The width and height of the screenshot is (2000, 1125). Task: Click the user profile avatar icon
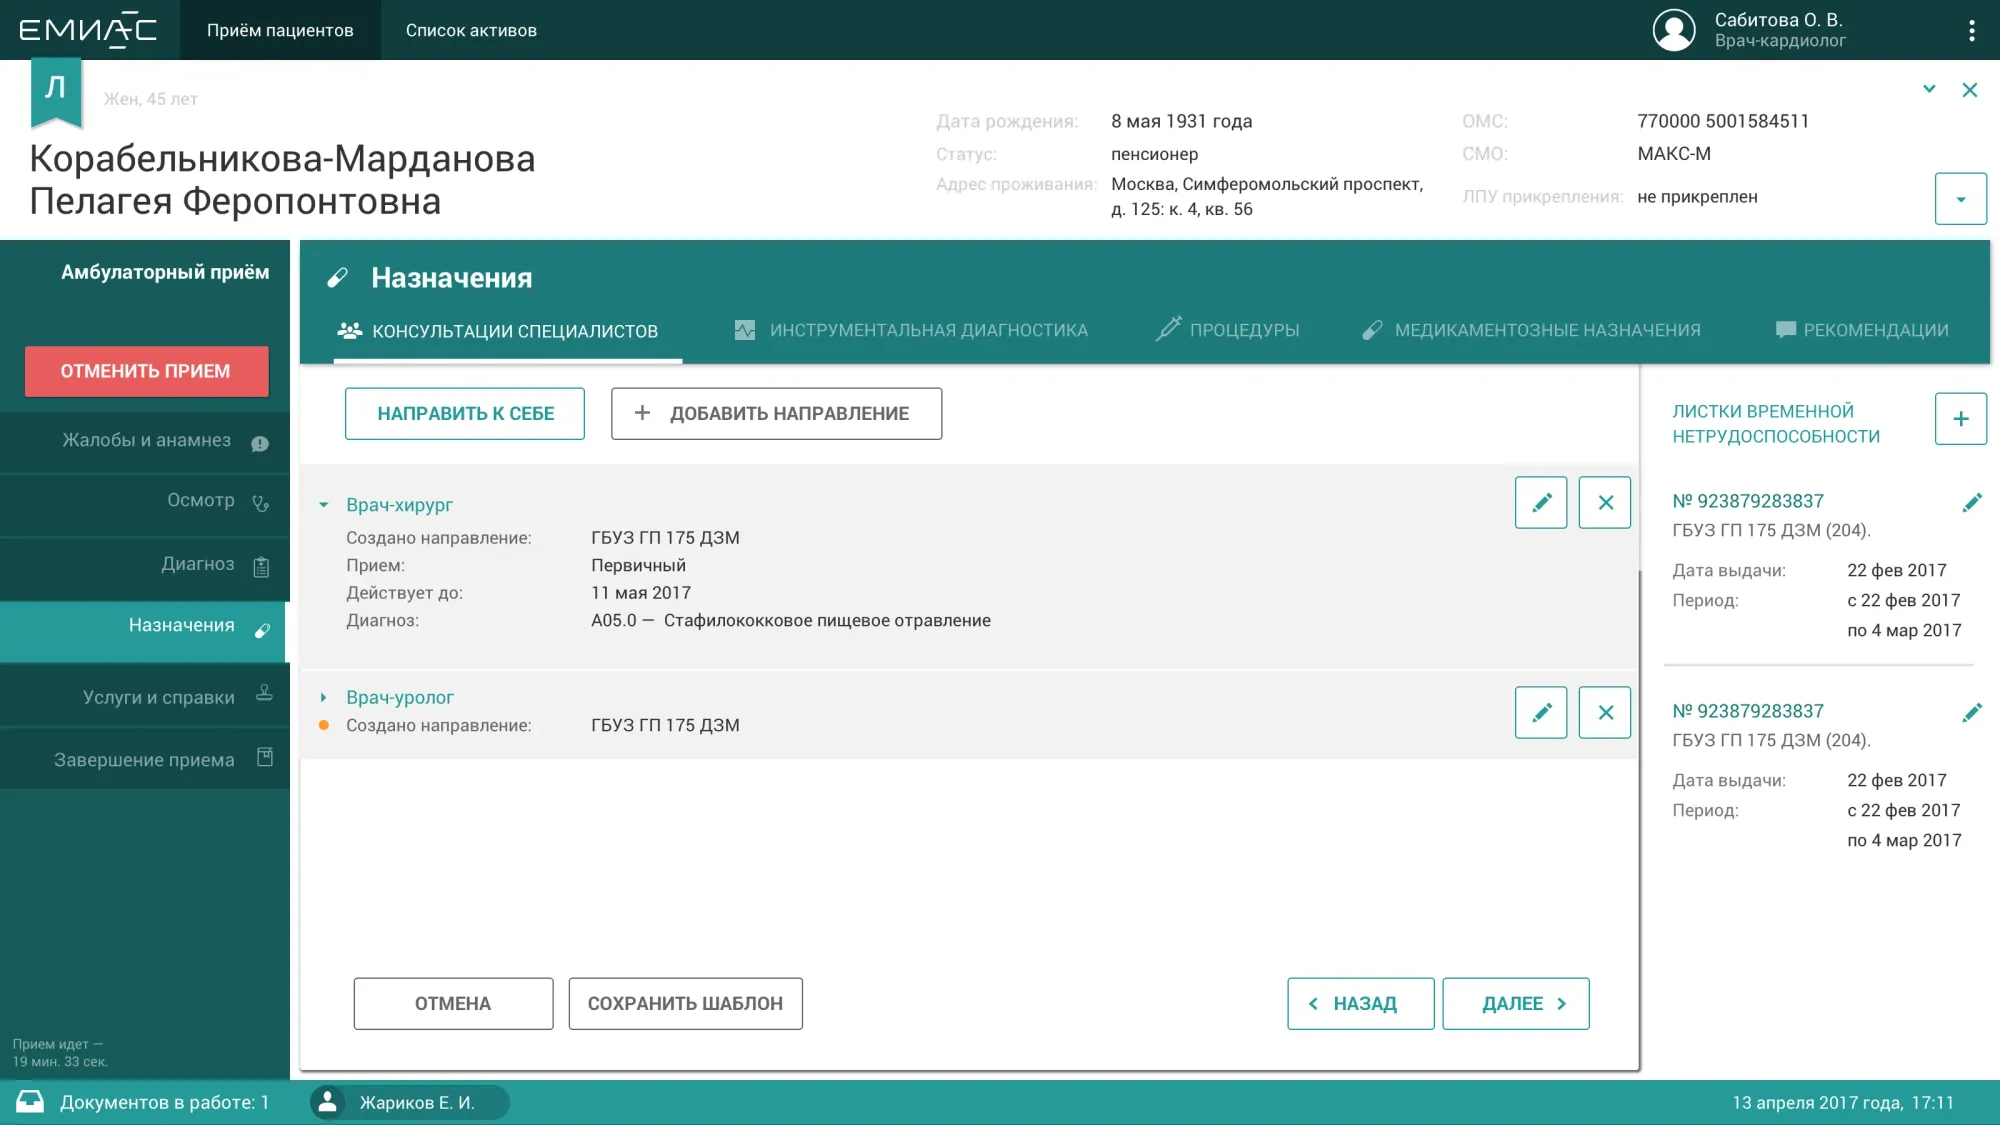point(1673,30)
